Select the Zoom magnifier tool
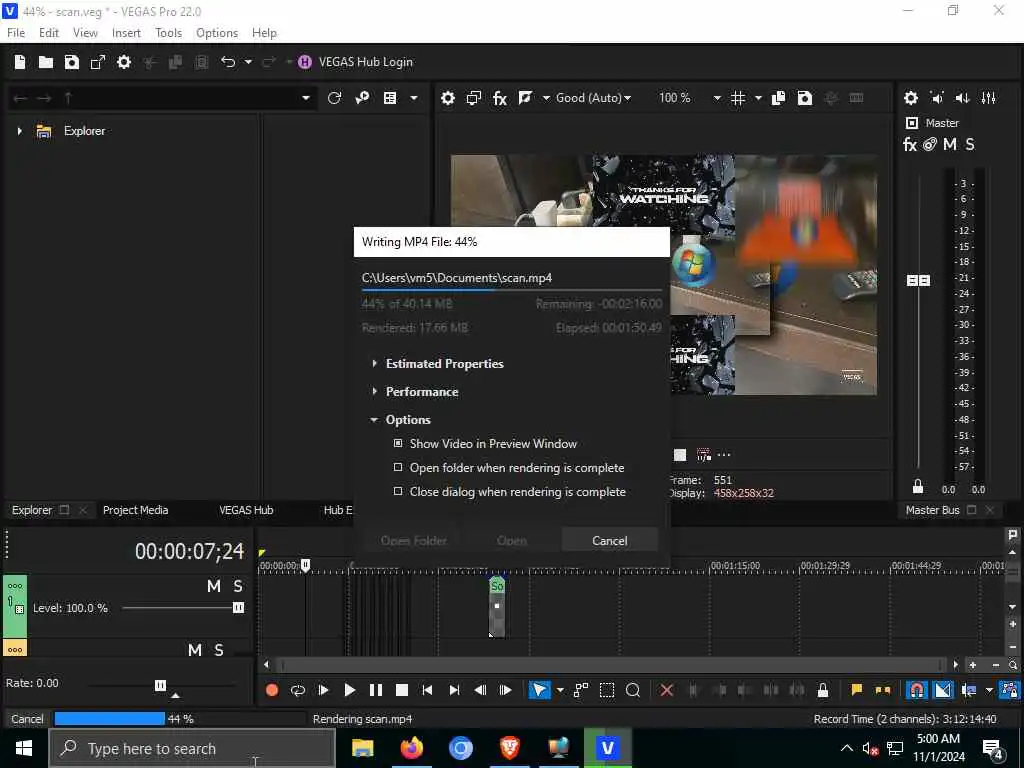The image size is (1024, 768). click(633, 690)
